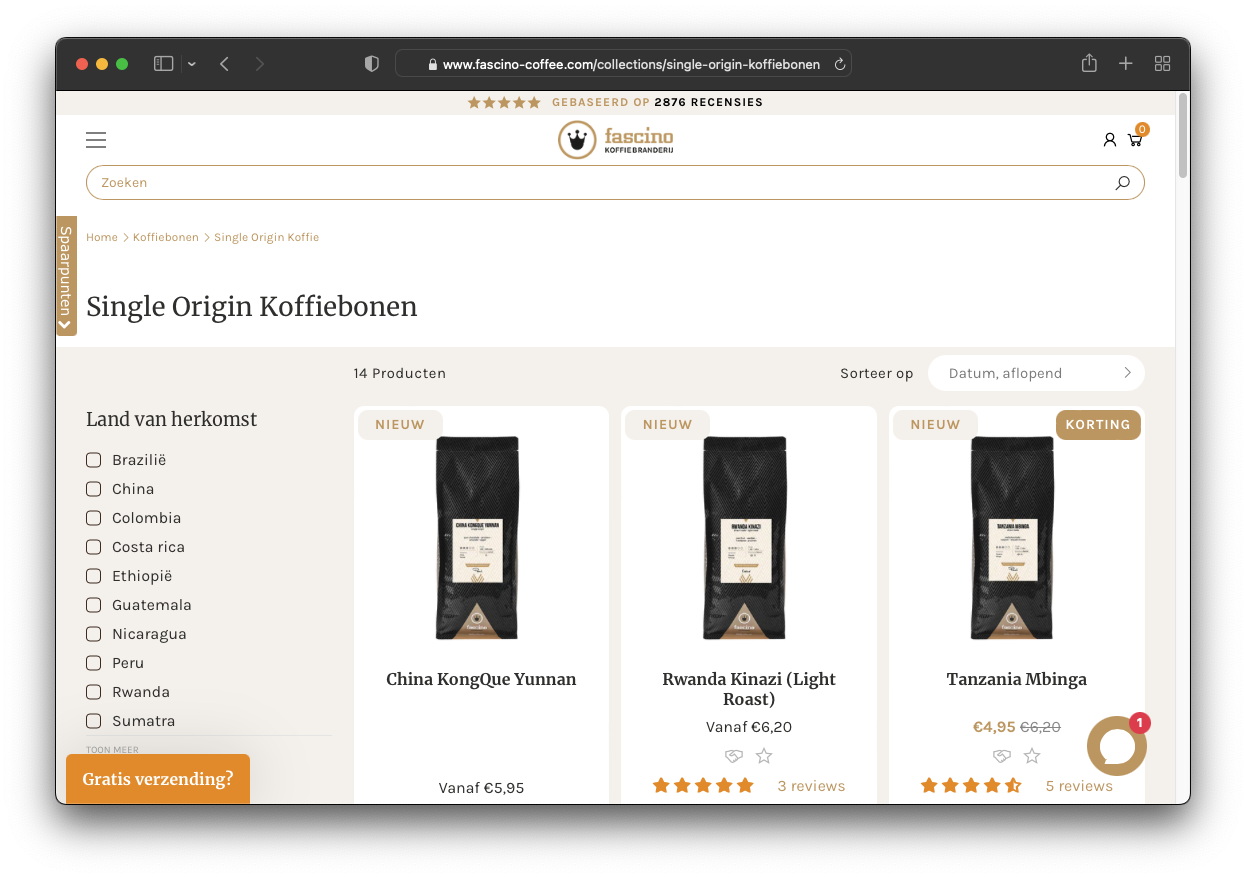Click compare icon under Rwanda Kinazi
This screenshot has width=1246, height=878.
734,756
